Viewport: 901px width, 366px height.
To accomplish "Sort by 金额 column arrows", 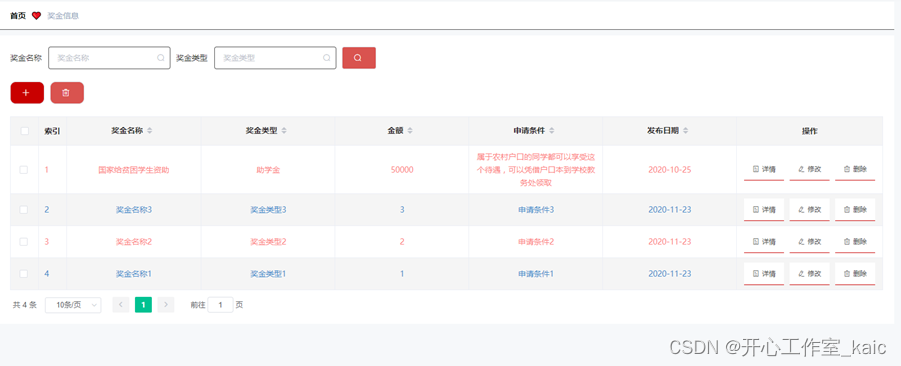I will tap(410, 131).
